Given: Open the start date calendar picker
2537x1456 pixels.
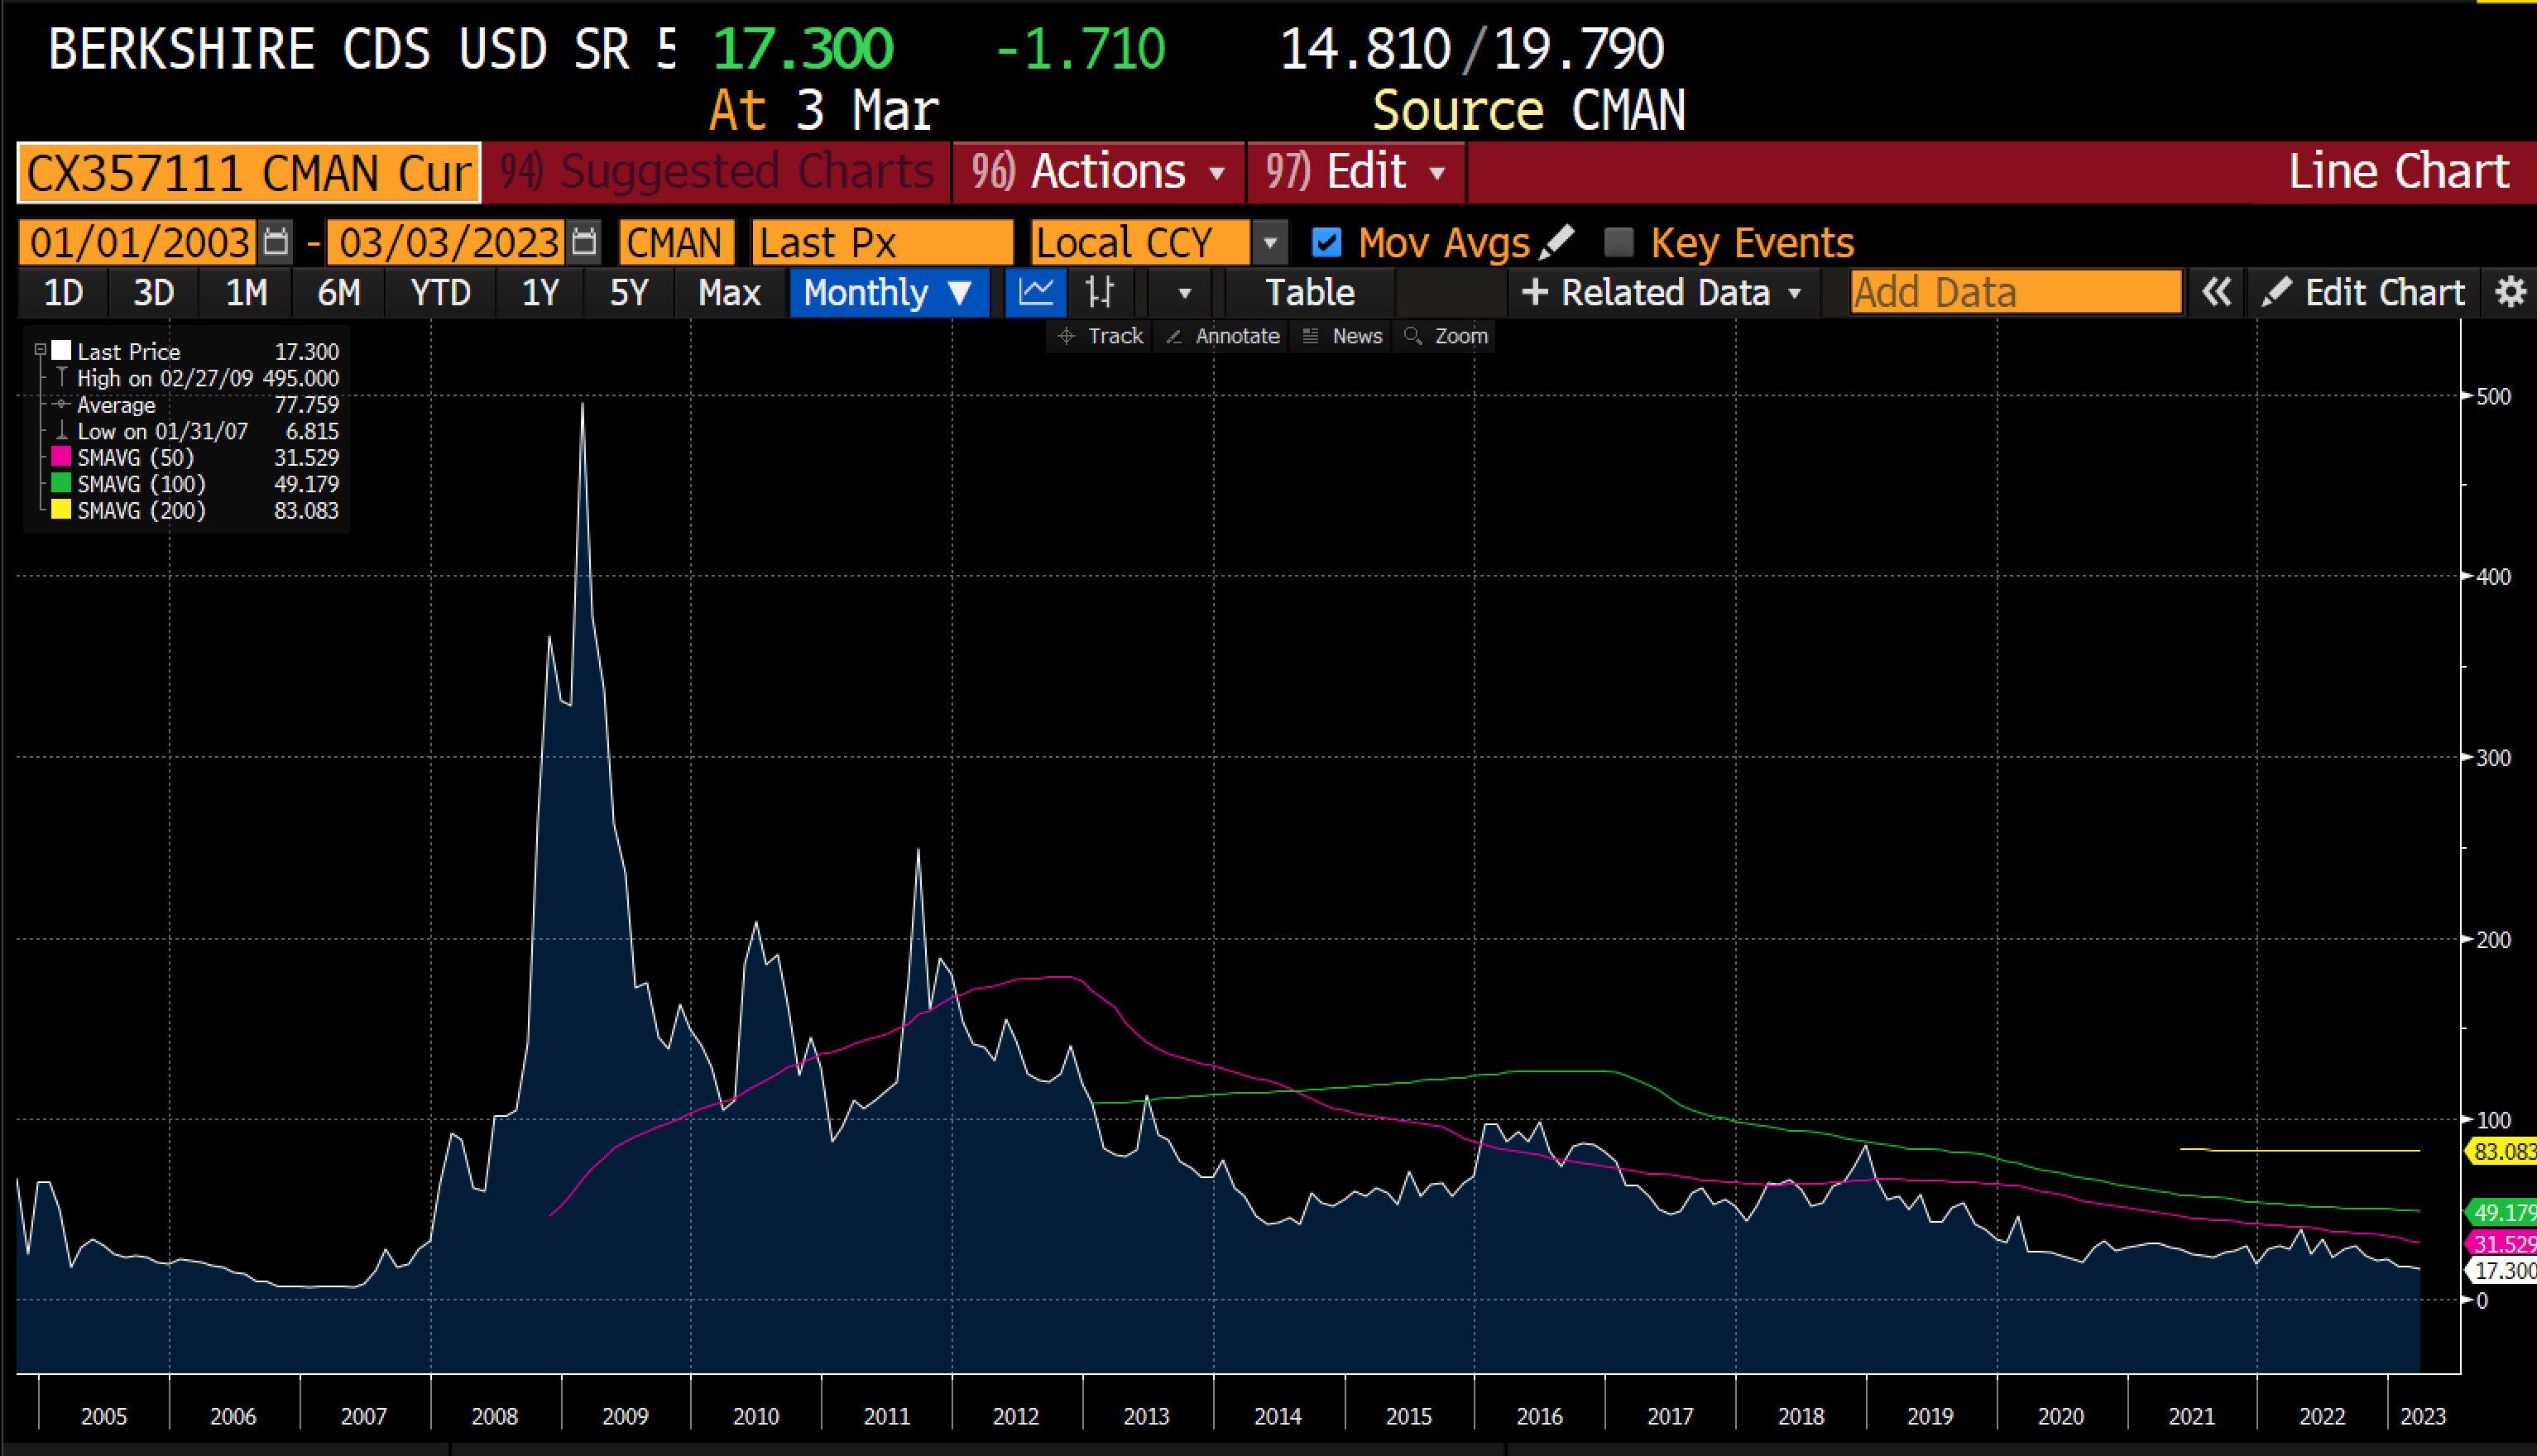Looking at the screenshot, I should click(x=275, y=243).
